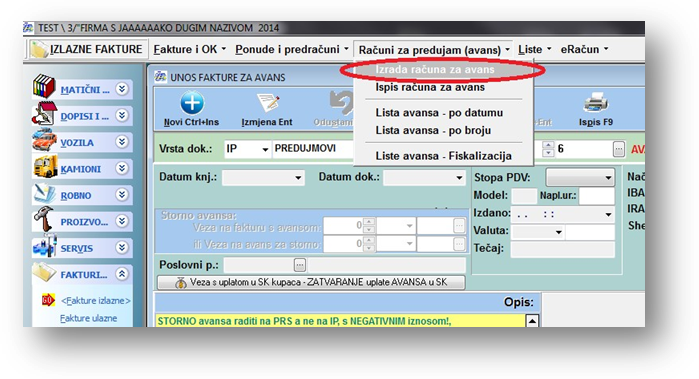Open the Valuta dropdown
The height and width of the screenshot is (379, 699).
pyautogui.click(x=558, y=232)
